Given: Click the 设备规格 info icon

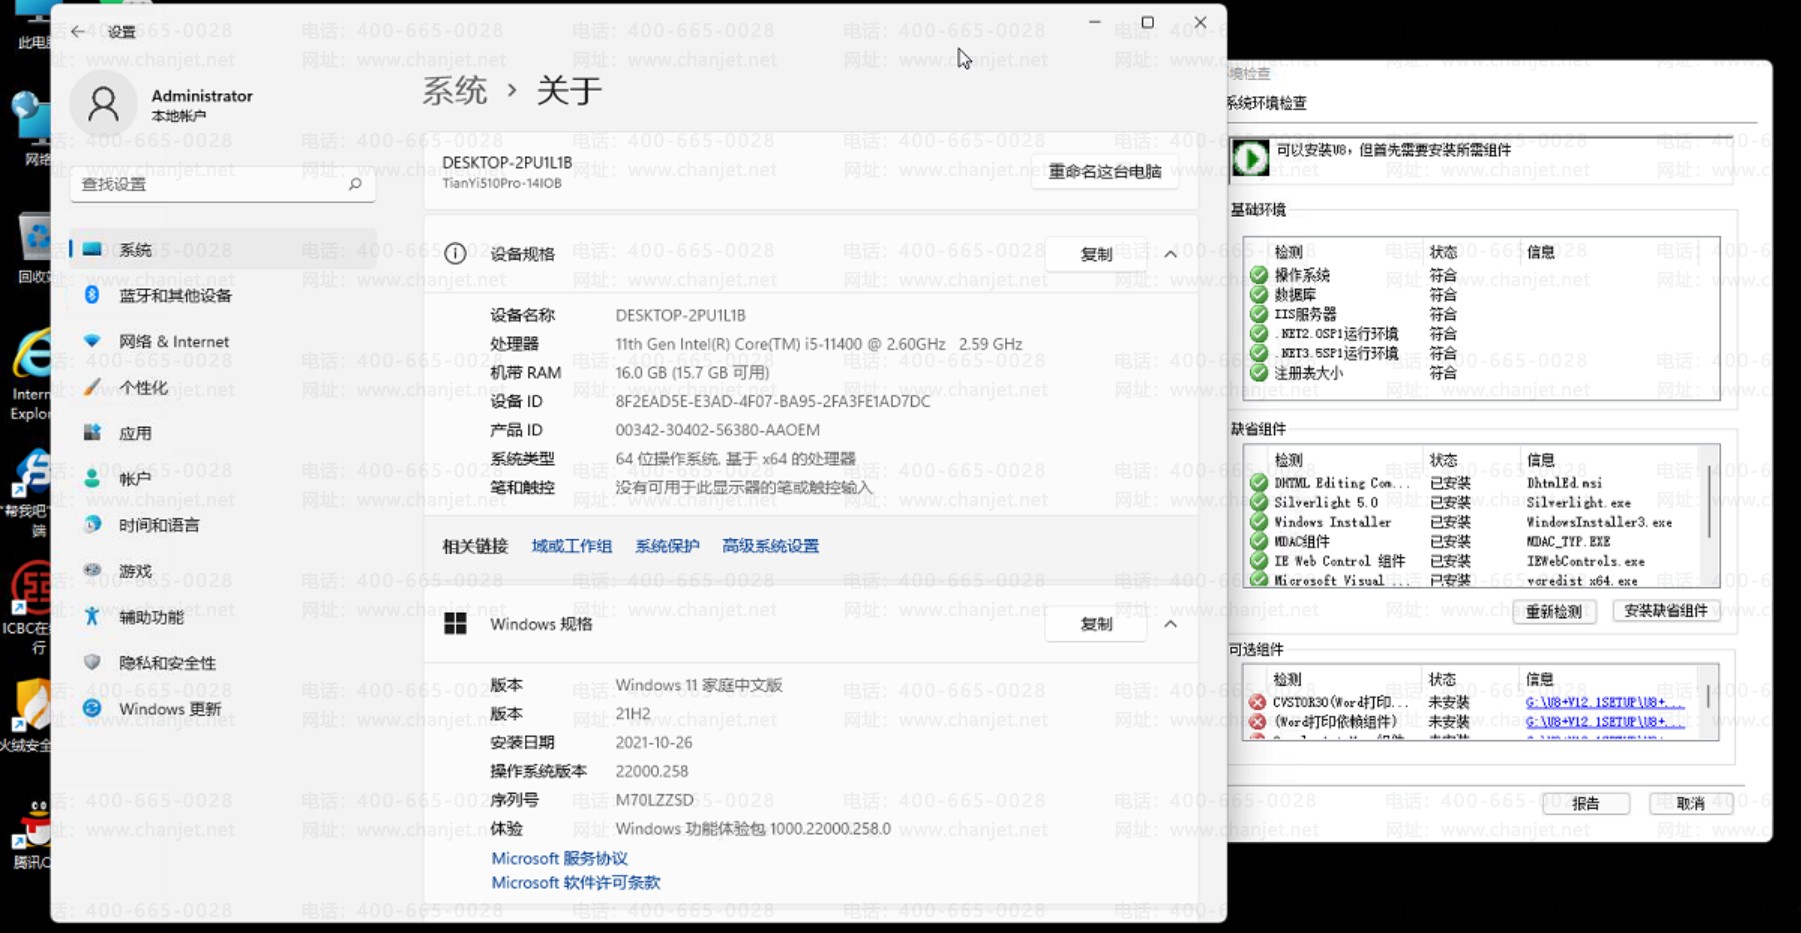Looking at the screenshot, I should point(455,254).
